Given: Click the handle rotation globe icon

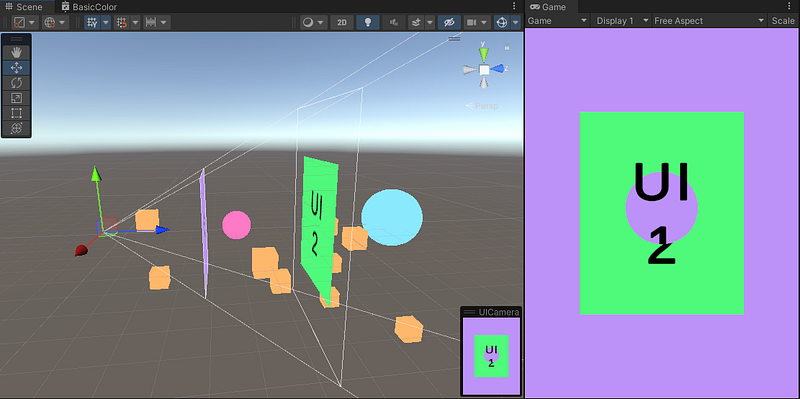Looking at the screenshot, I should click(x=49, y=22).
